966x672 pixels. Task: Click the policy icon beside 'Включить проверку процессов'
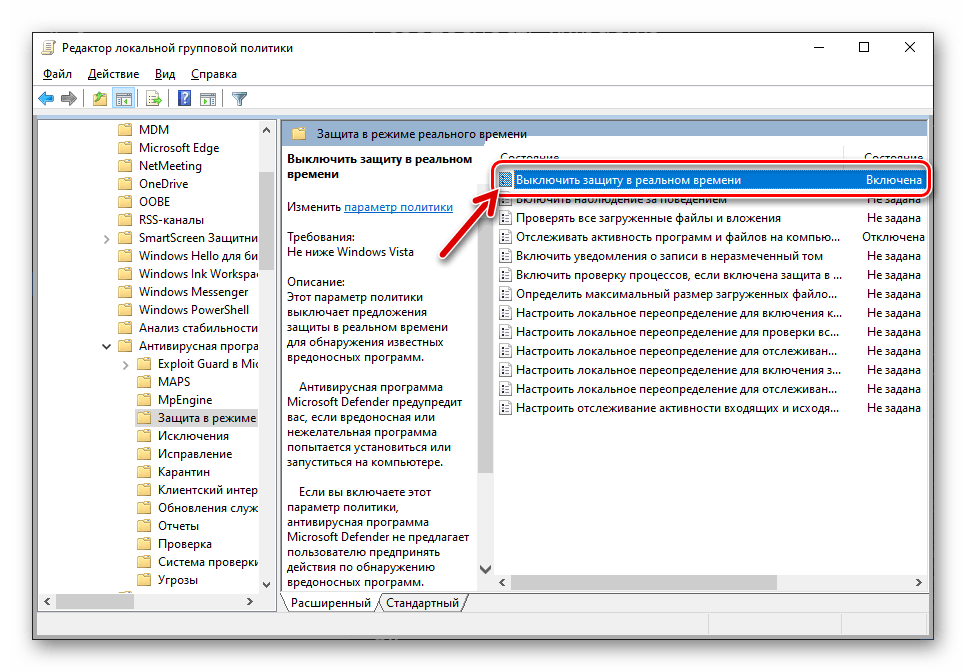click(x=505, y=275)
